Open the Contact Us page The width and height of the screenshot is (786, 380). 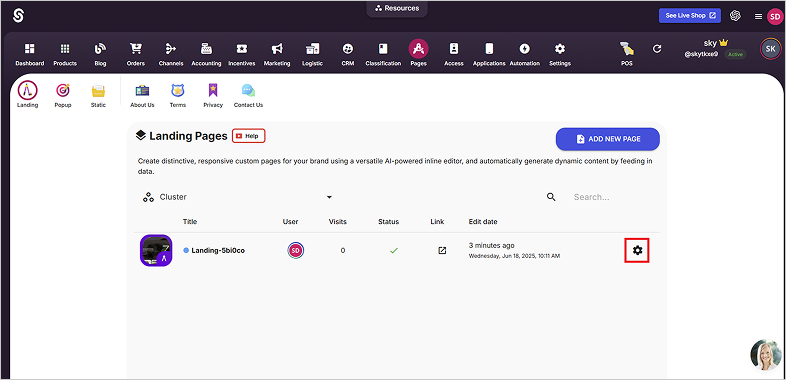[x=248, y=95]
